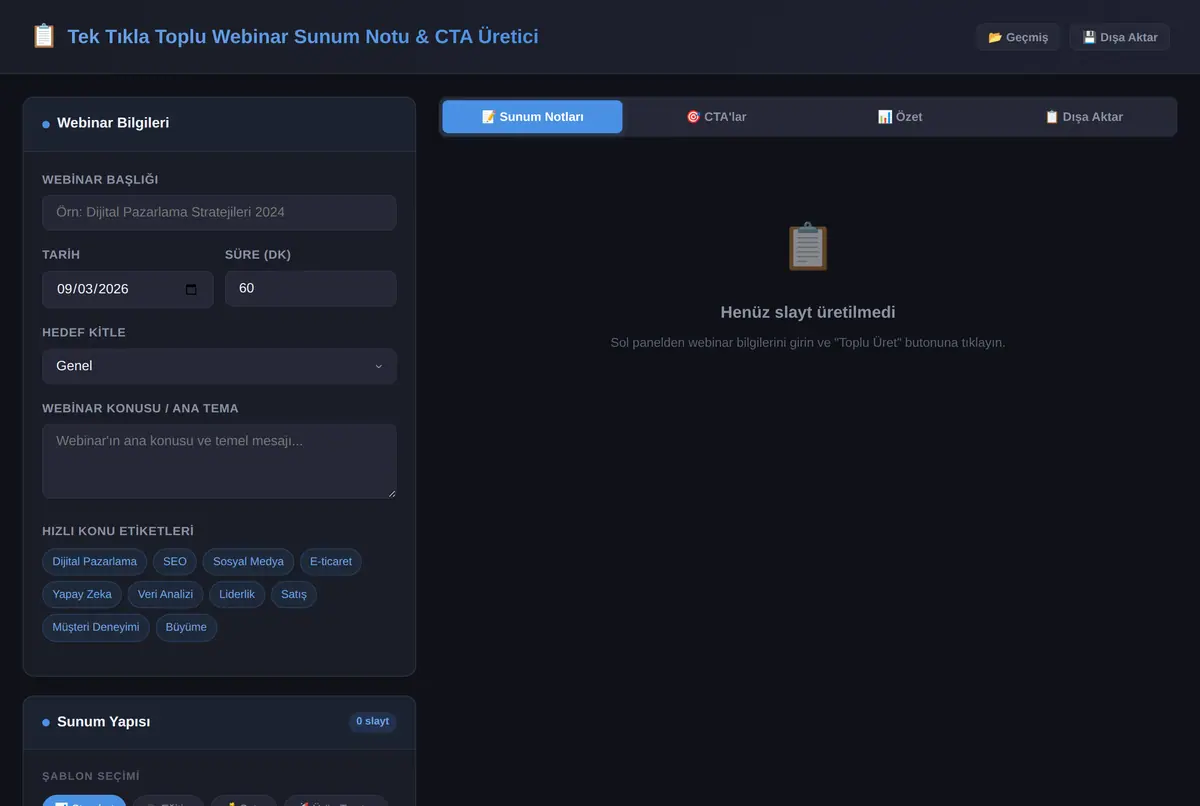Pick the Sosyal Medya topic tag
This screenshot has width=1200, height=806.
tap(248, 562)
